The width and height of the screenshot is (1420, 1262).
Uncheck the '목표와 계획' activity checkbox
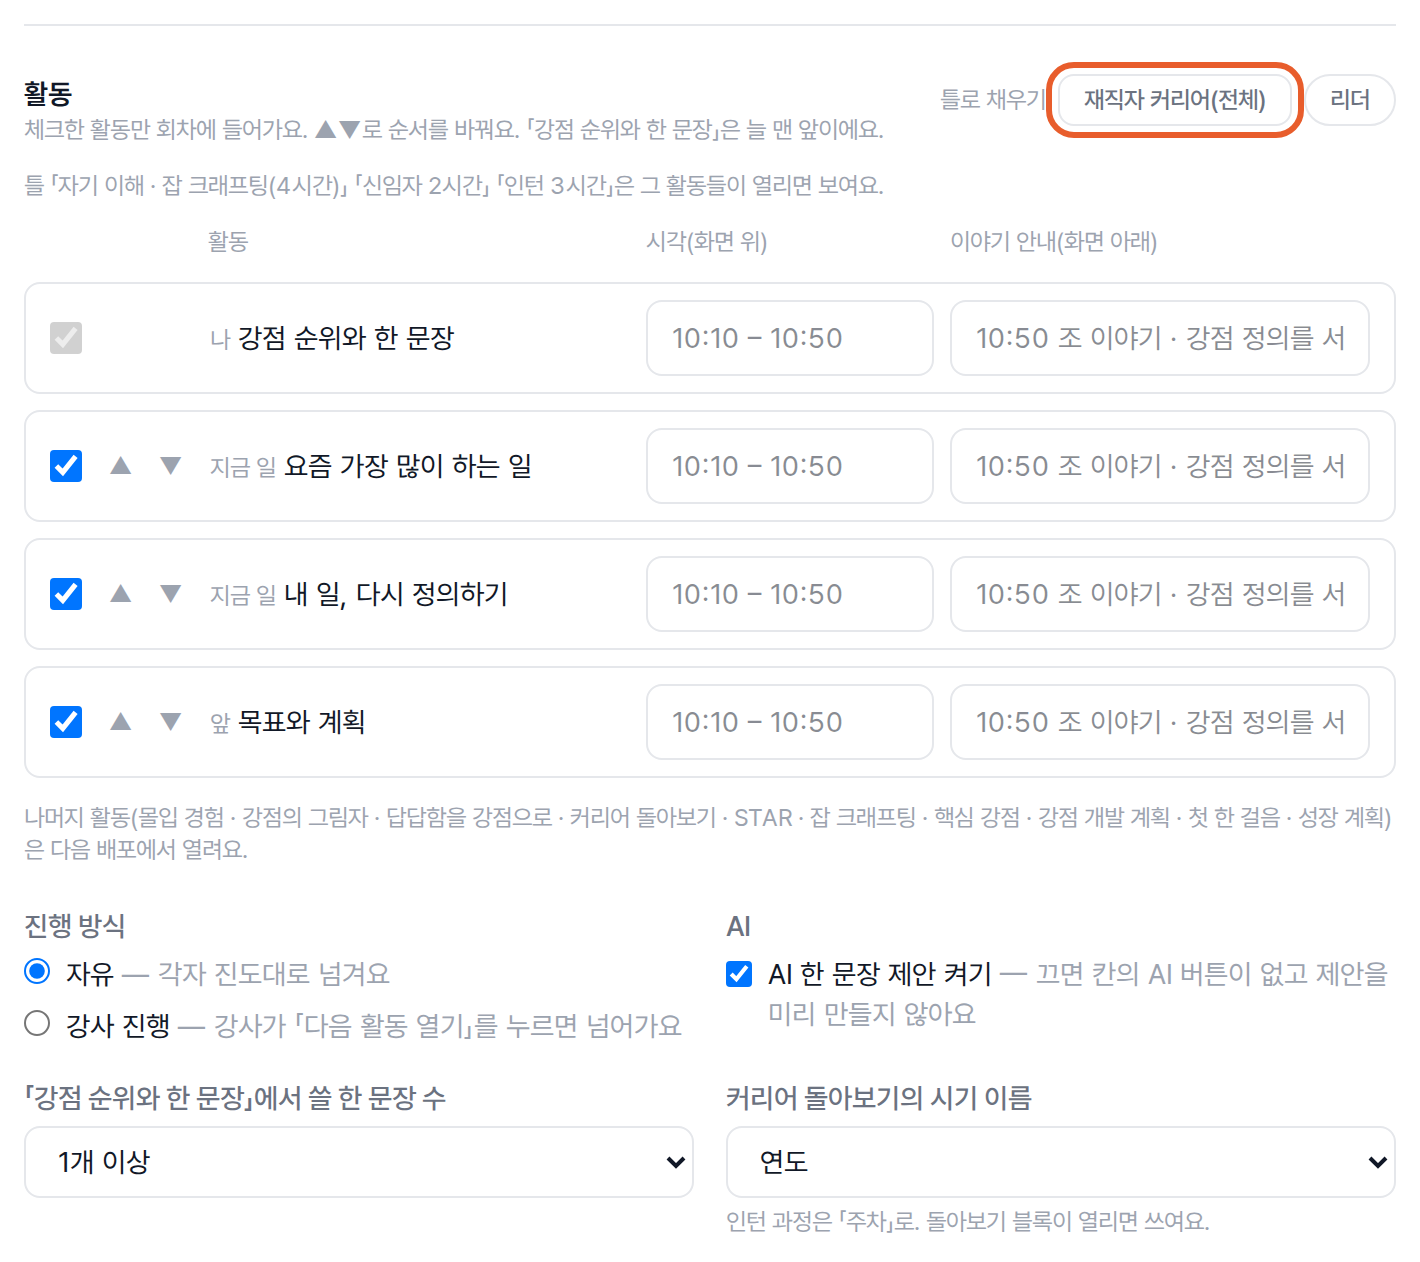pos(66,722)
